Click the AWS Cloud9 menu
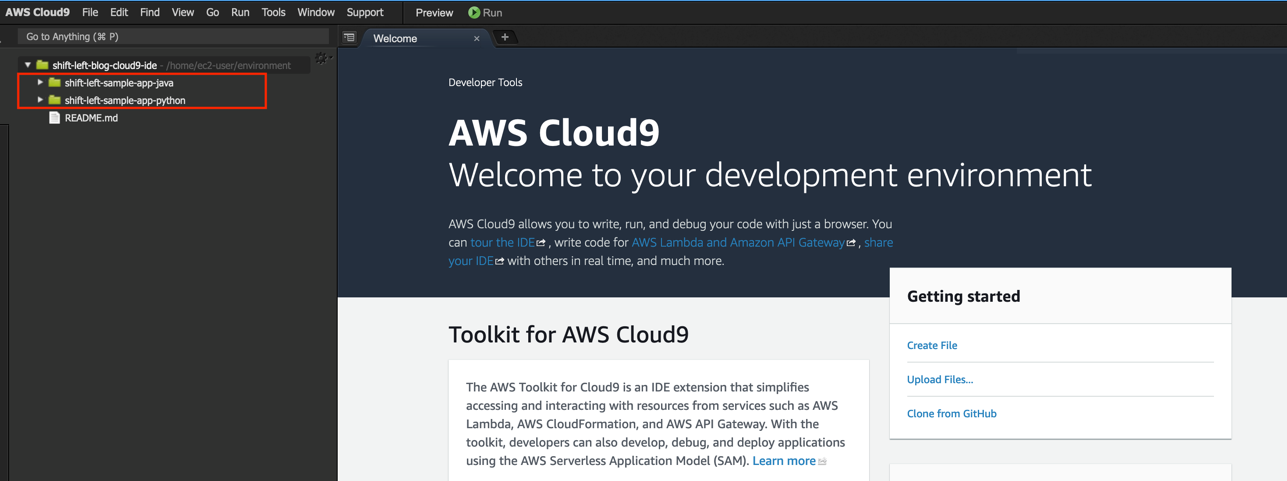This screenshot has height=481, width=1287. pyautogui.click(x=37, y=13)
